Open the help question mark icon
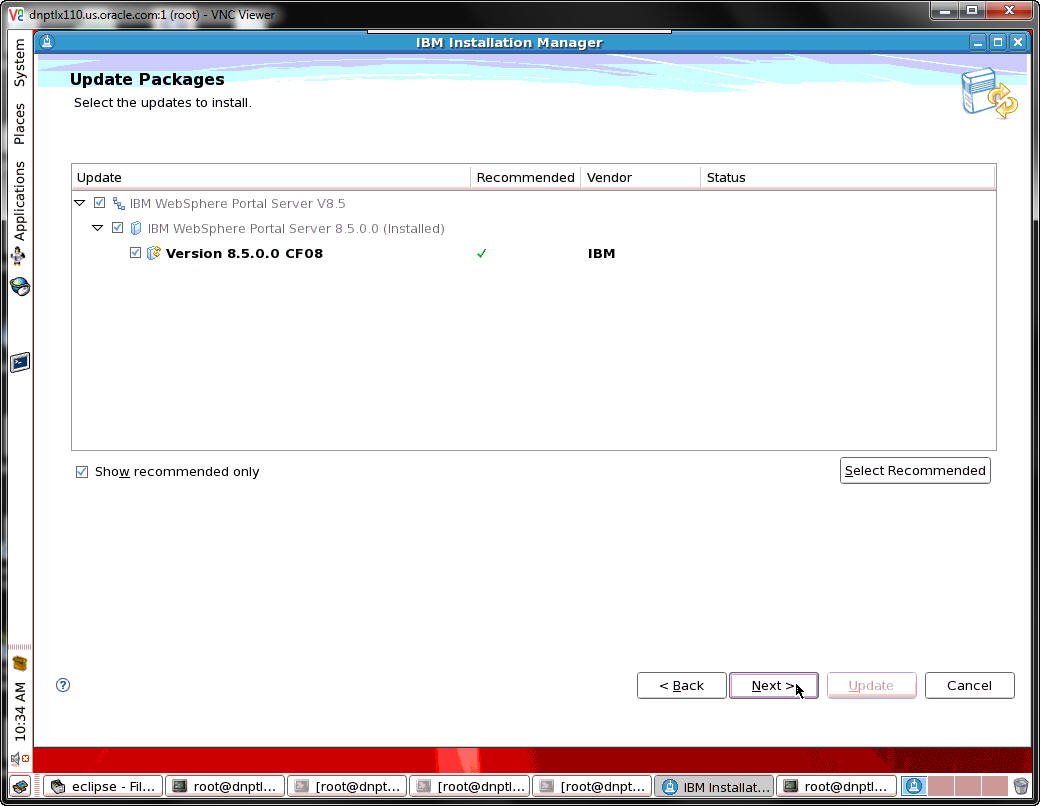Screen dimensions: 1040x806 (63, 685)
